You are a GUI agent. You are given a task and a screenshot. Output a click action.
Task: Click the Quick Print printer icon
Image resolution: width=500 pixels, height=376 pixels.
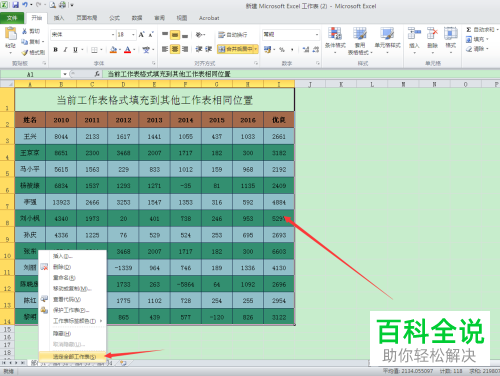point(63,5)
